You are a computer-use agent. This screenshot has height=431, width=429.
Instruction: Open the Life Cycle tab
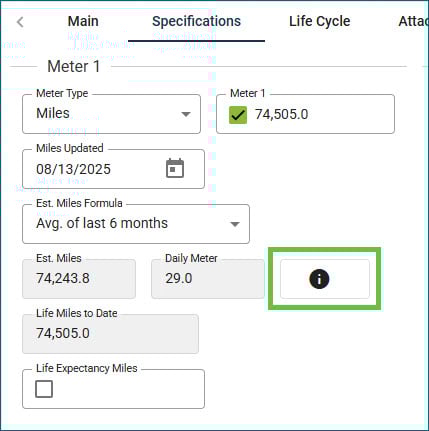click(x=320, y=21)
